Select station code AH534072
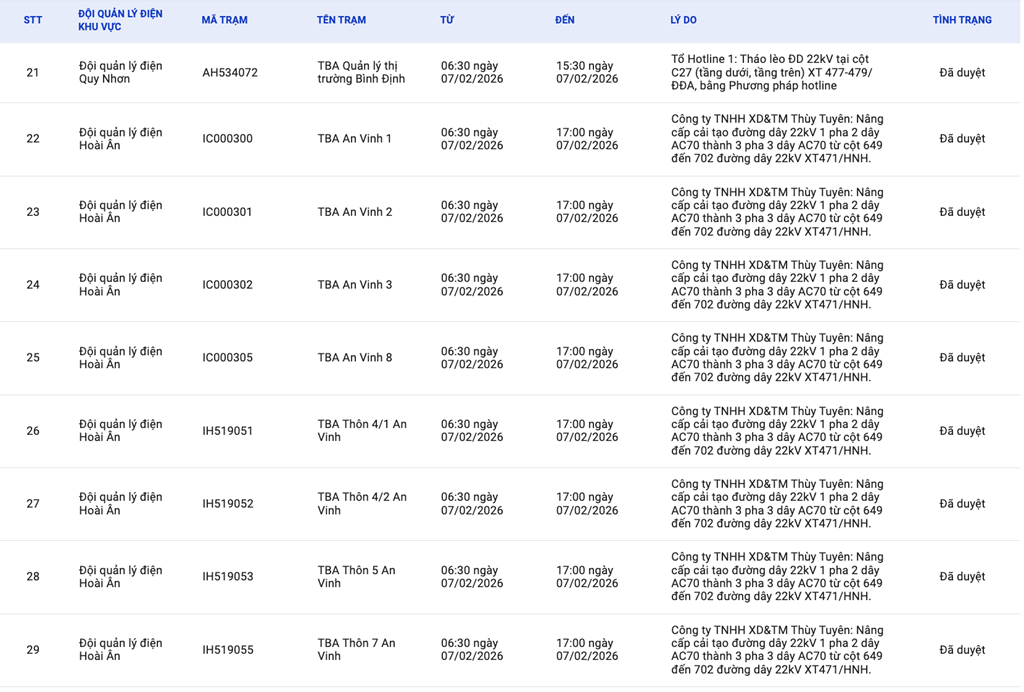 (229, 73)
